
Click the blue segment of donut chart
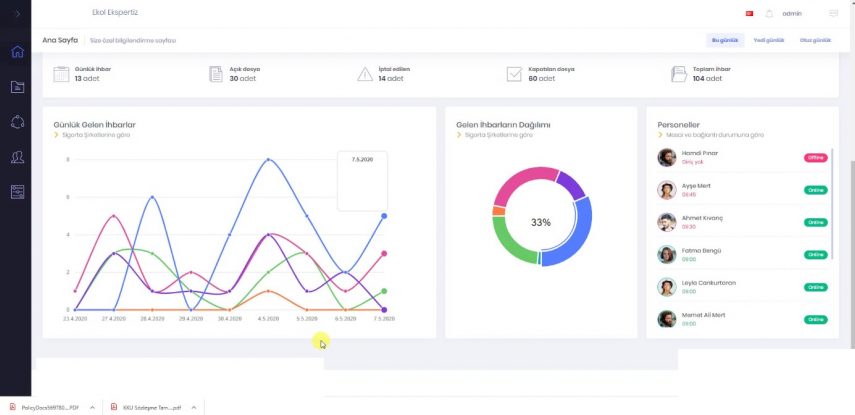click(575, 228)
